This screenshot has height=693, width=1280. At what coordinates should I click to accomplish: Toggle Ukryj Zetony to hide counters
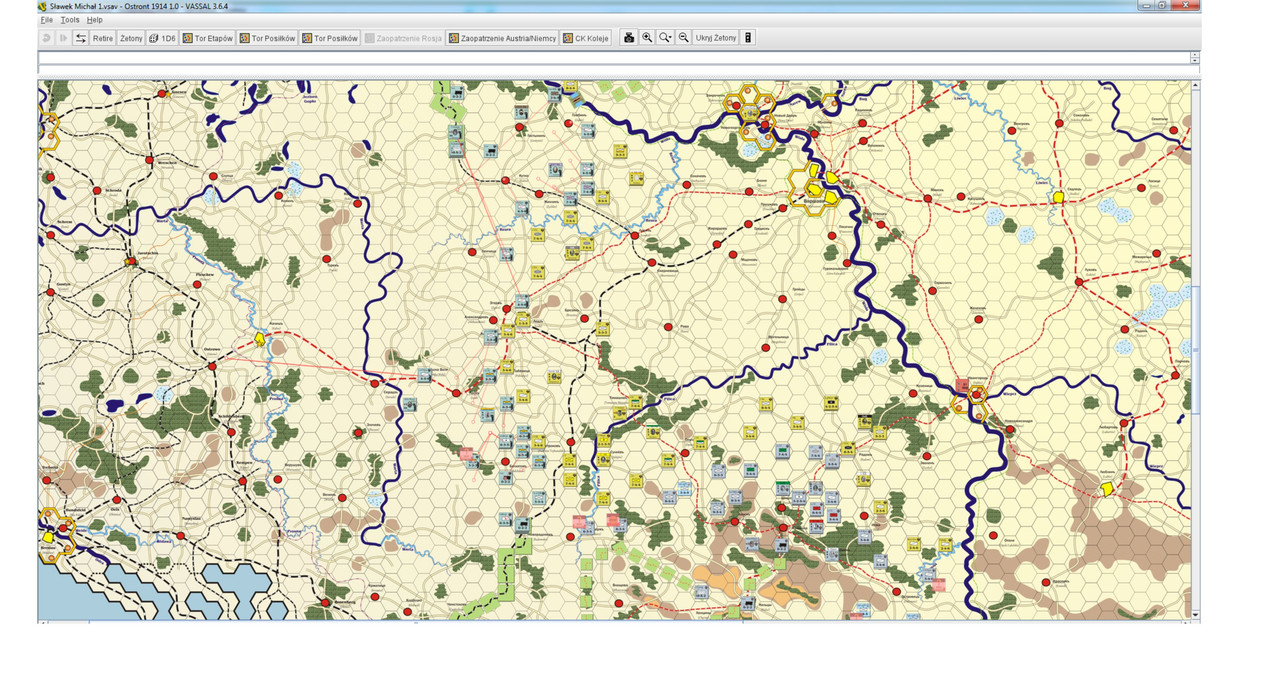(x=716, y=38)
